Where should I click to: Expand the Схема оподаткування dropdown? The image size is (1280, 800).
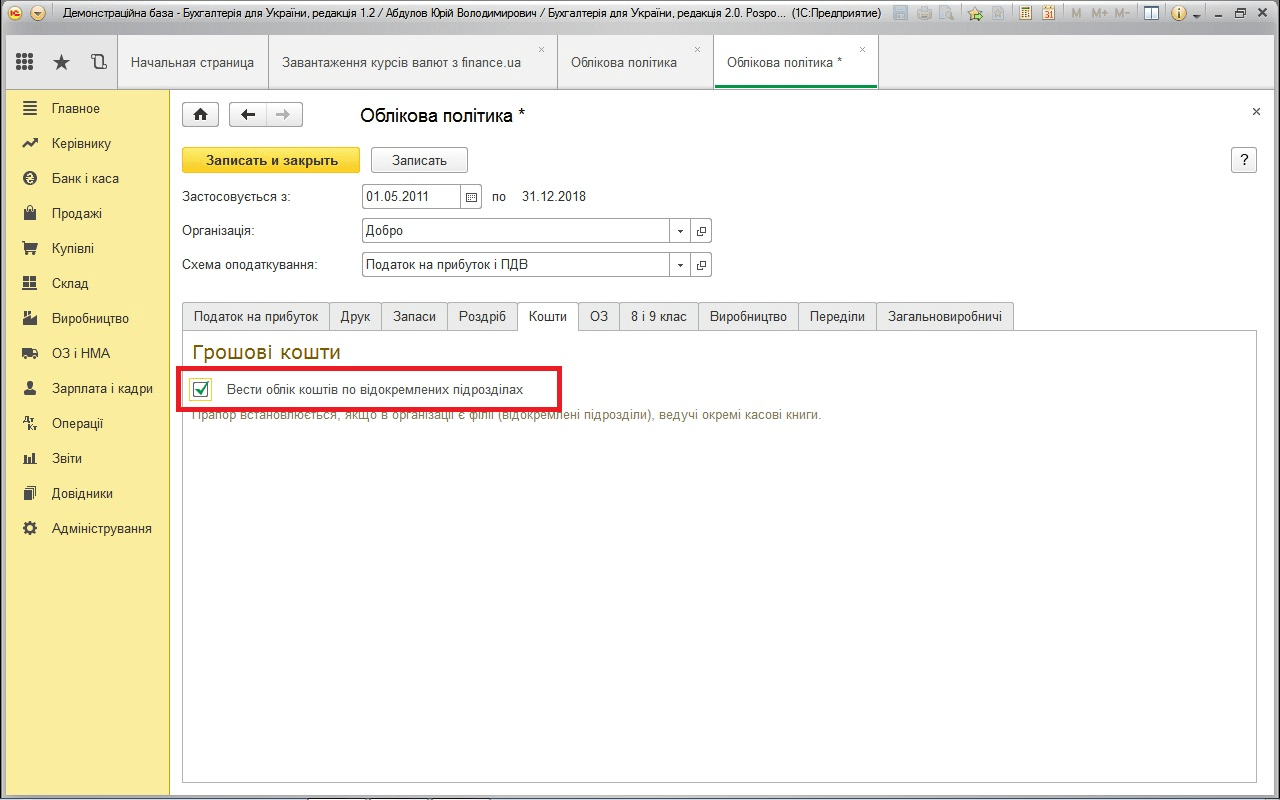tap(680, 265)
